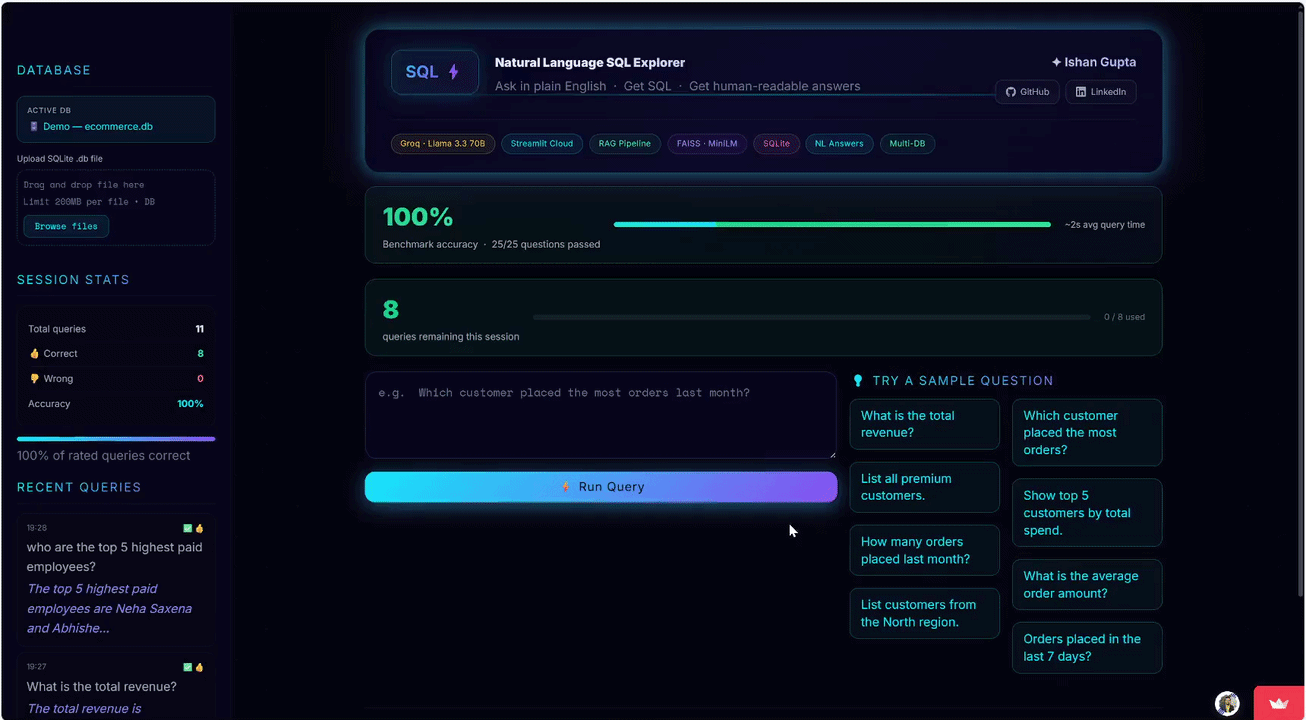Click the Streamlit Cloud tag
The width and height of the screenshot is (1306, 720).
[542, 144]
